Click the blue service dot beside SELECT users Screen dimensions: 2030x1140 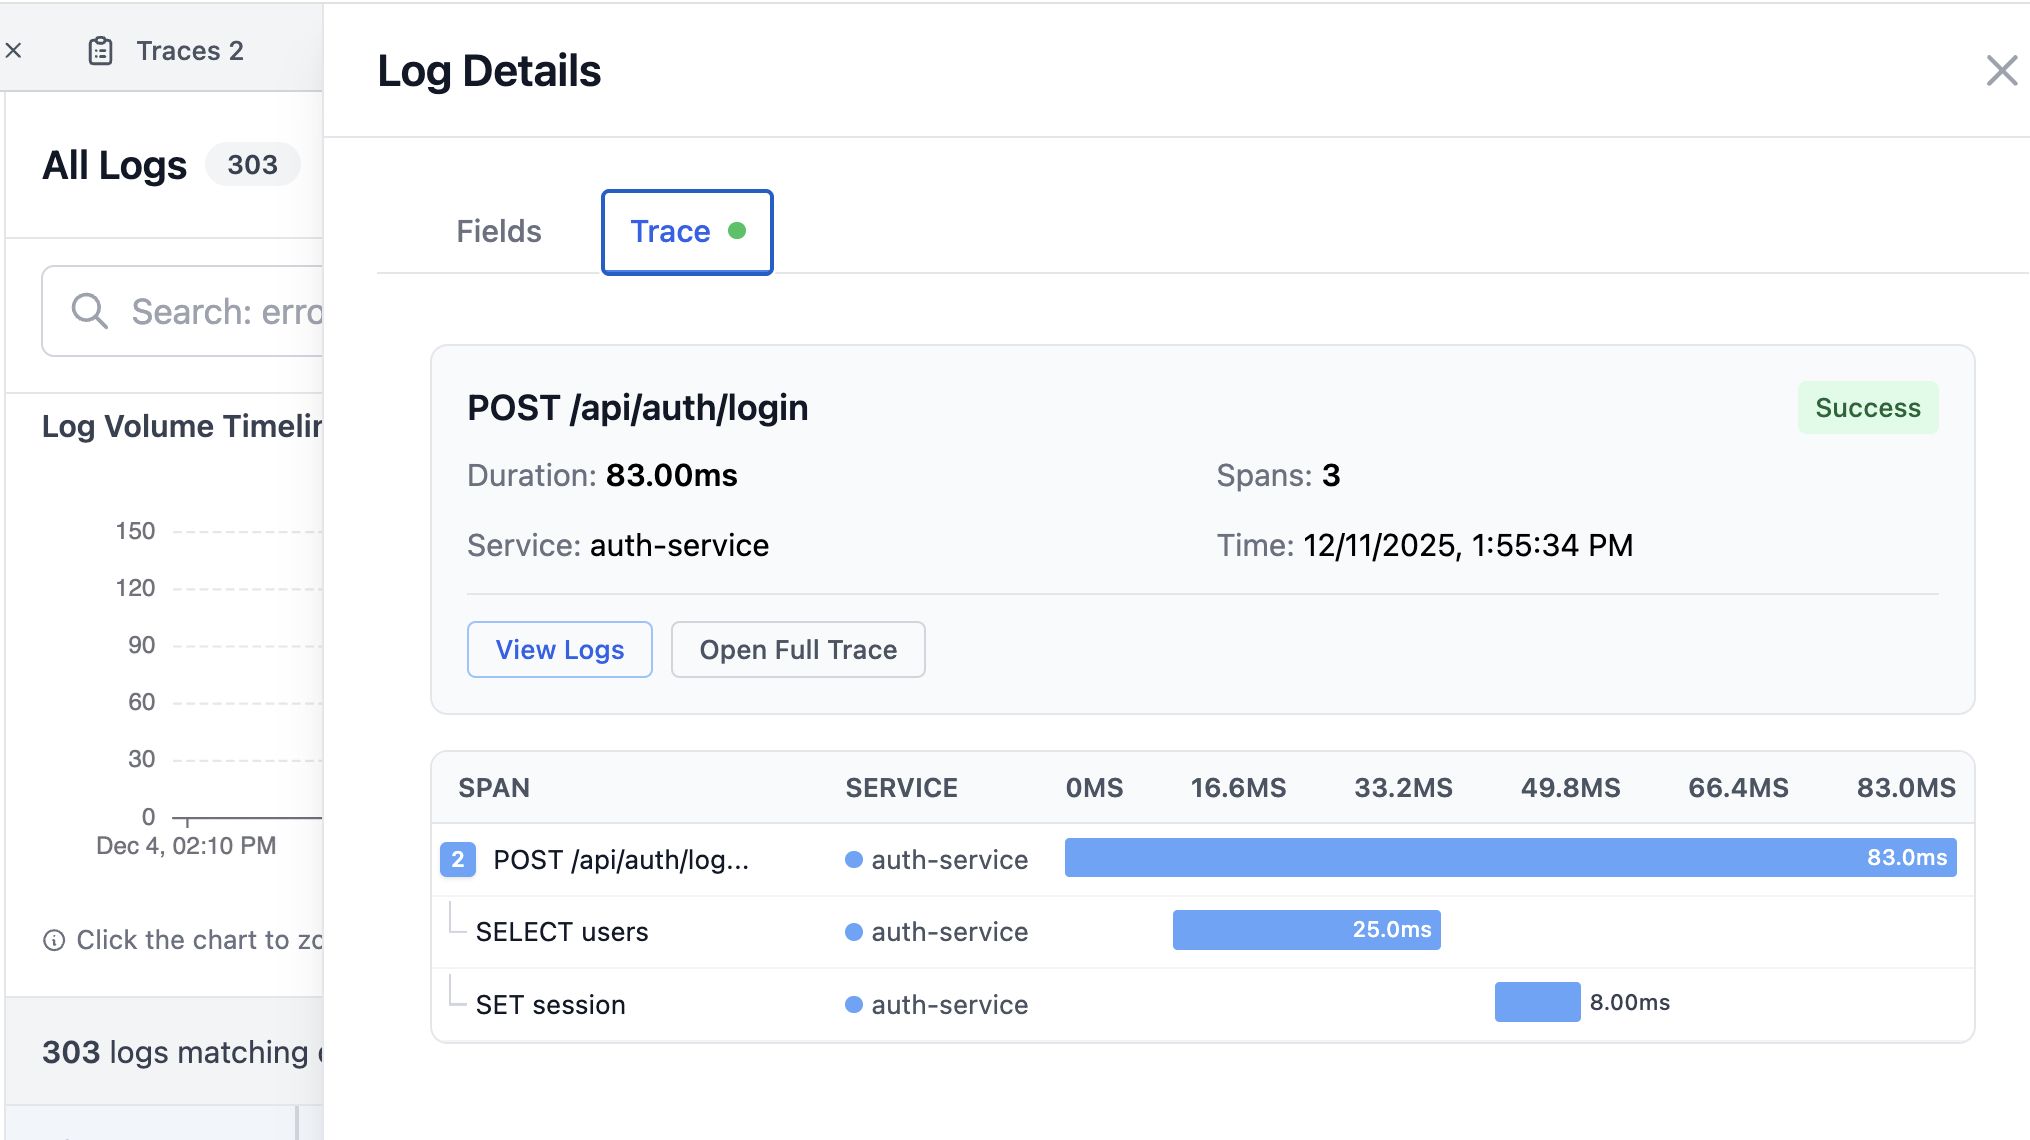coord(853,931)
